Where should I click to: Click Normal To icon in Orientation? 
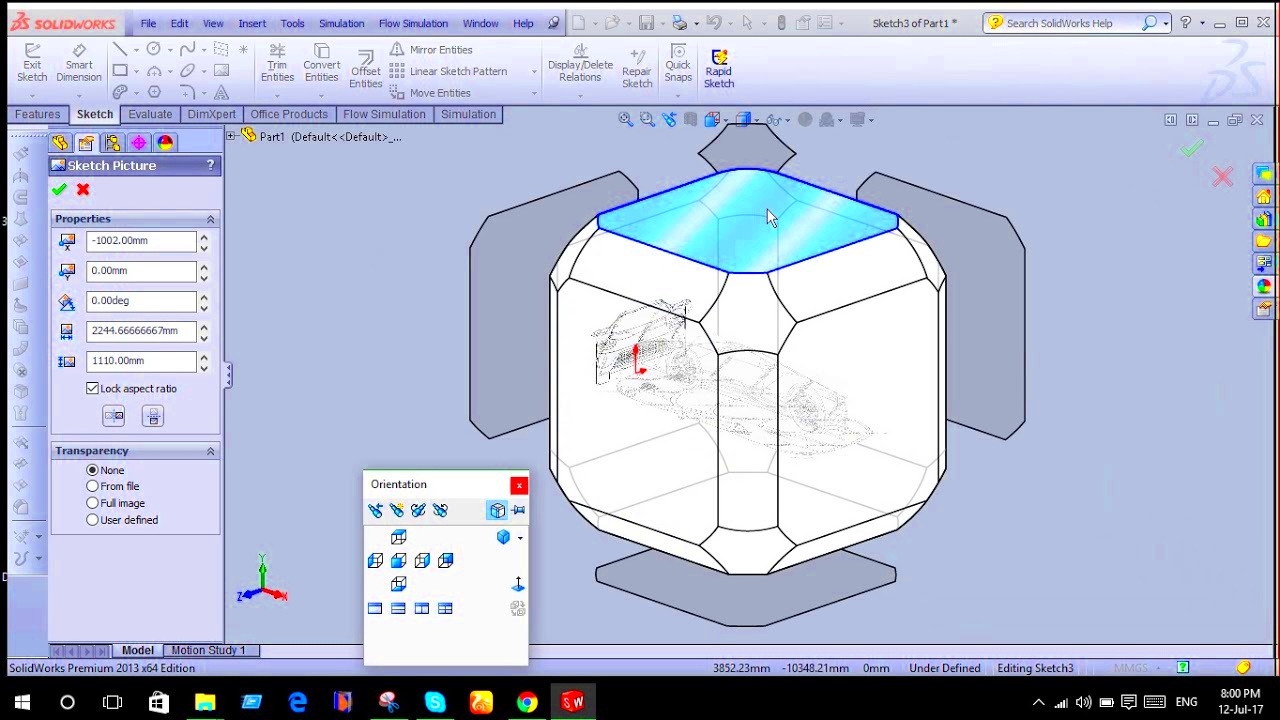[518, 584]
